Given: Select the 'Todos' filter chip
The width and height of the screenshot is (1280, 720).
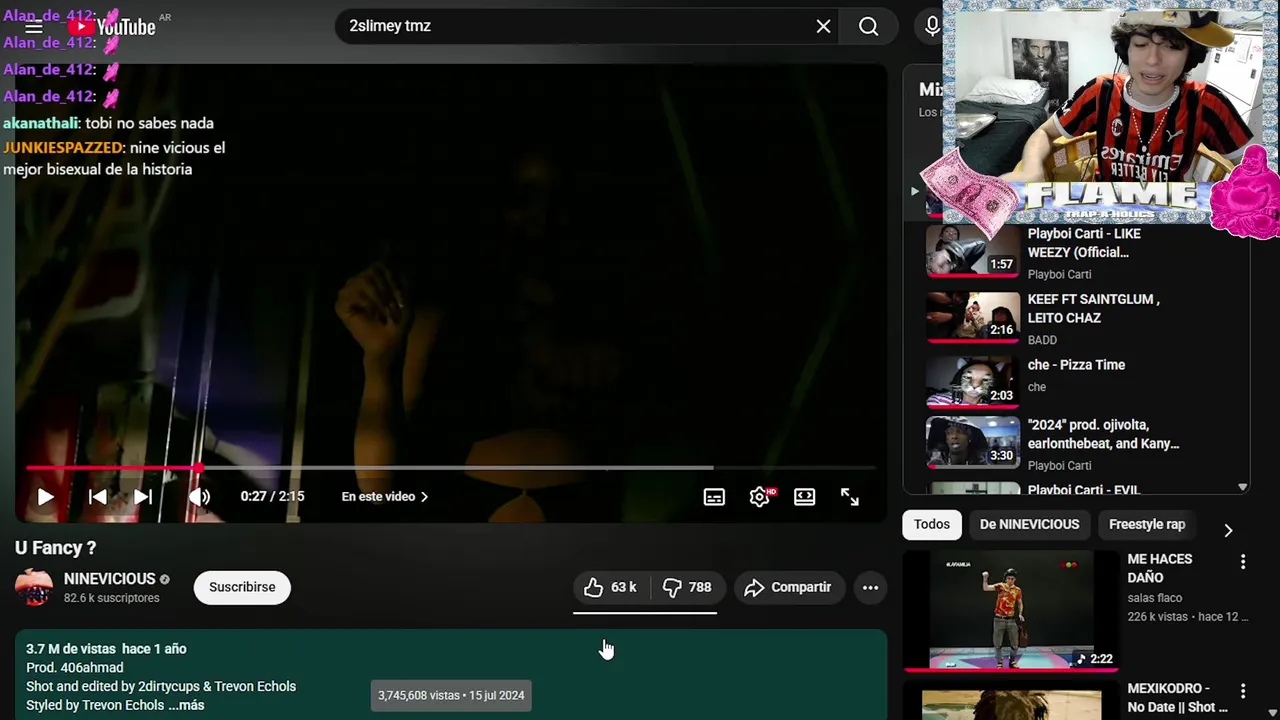Looking at the screenshot, I should click(932, 524).
